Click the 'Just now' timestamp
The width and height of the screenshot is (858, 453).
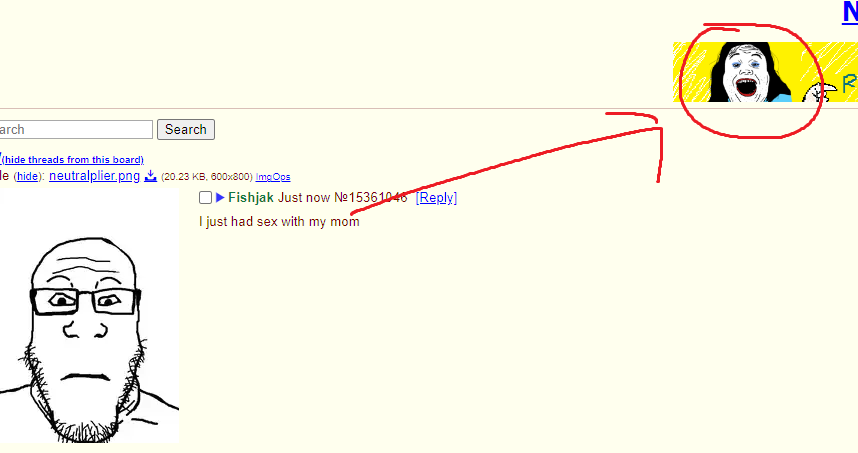[x=304, y=198]
